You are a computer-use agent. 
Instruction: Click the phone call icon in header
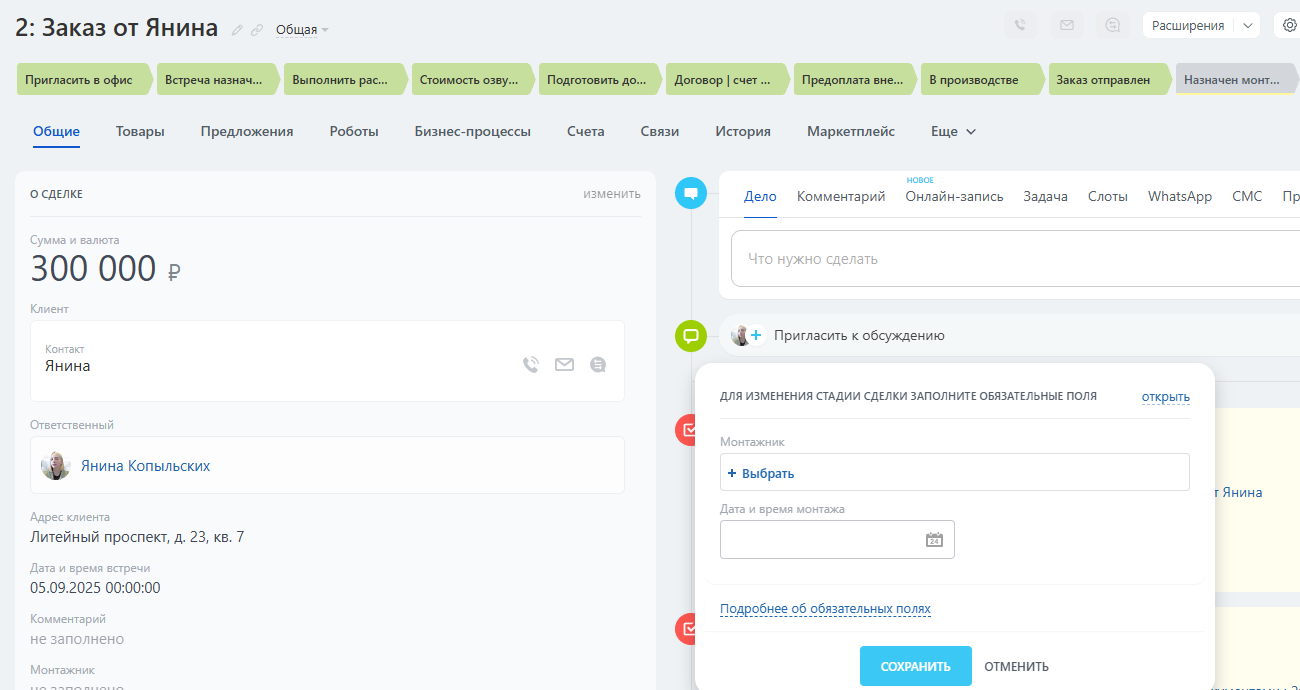(1020, 26)
